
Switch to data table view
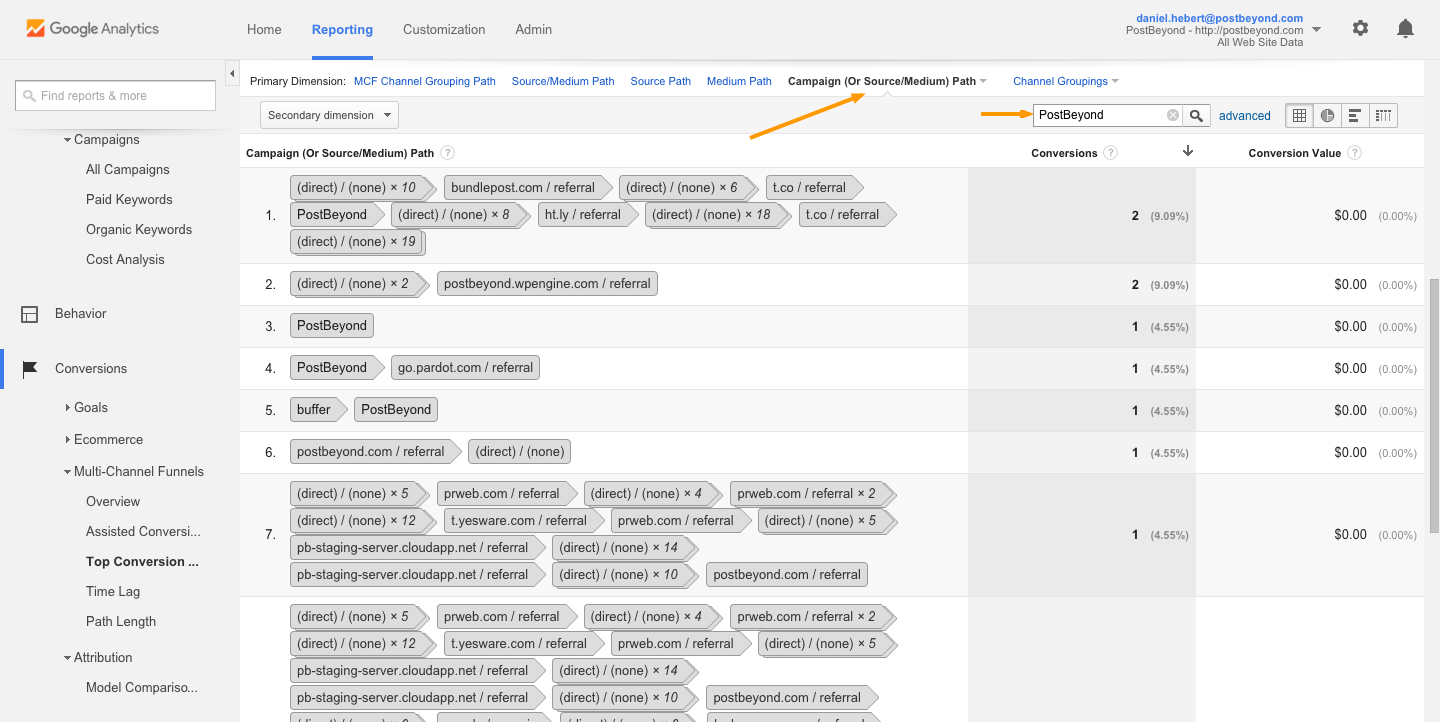pos(1299,115)
